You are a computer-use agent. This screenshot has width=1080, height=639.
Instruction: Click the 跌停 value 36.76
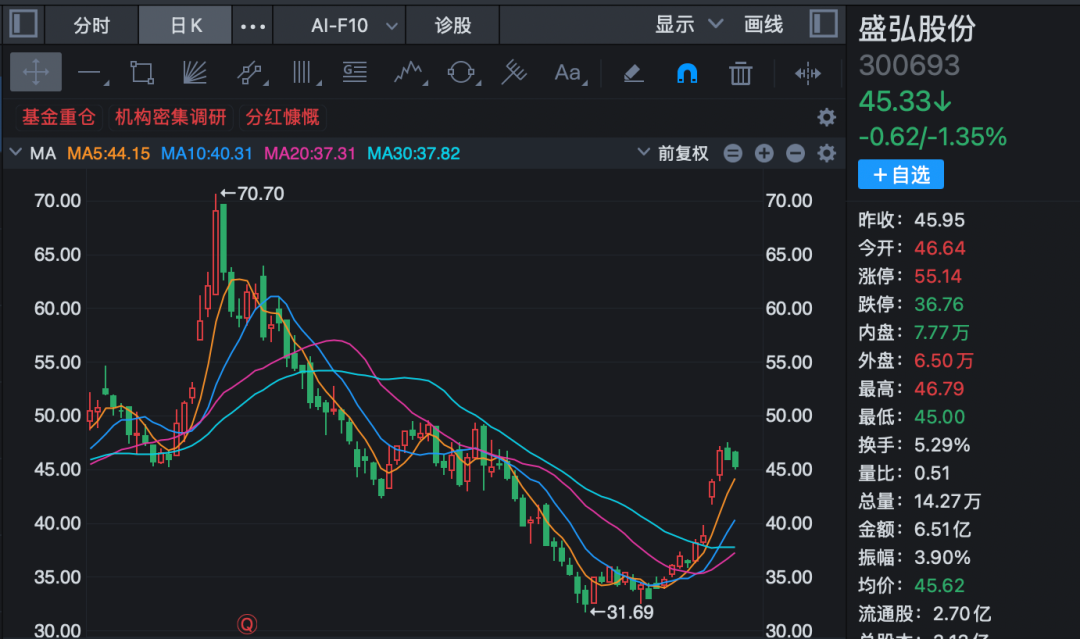[939, 304]
